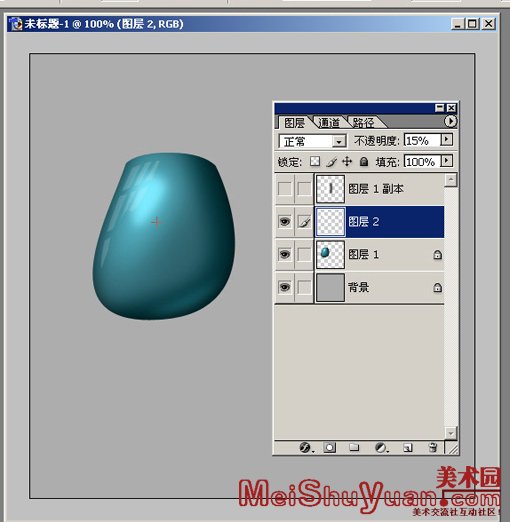
Task: Hide 图层 1 using eye icon
Action: pos(285,254)
